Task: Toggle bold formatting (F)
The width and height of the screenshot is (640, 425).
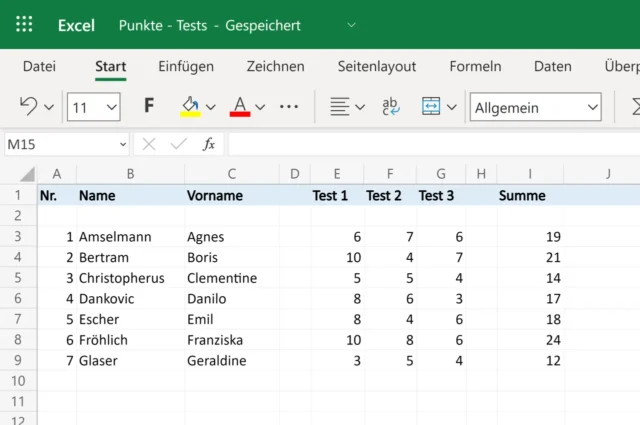Action: 149,106
